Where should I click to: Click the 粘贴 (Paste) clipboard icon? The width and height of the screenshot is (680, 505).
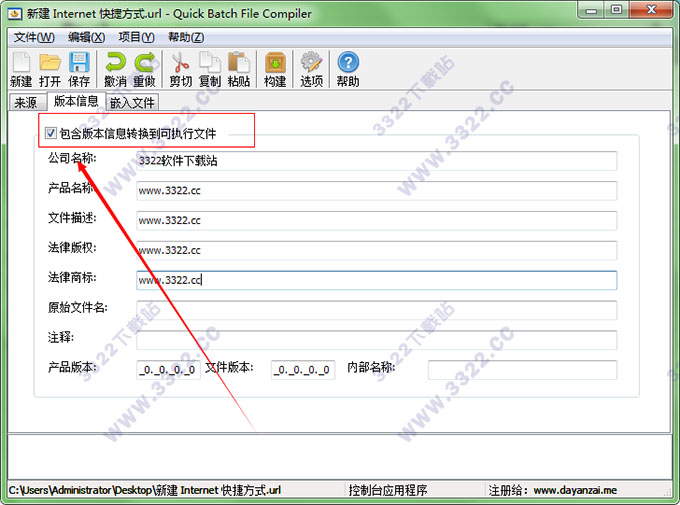(239, 62)
